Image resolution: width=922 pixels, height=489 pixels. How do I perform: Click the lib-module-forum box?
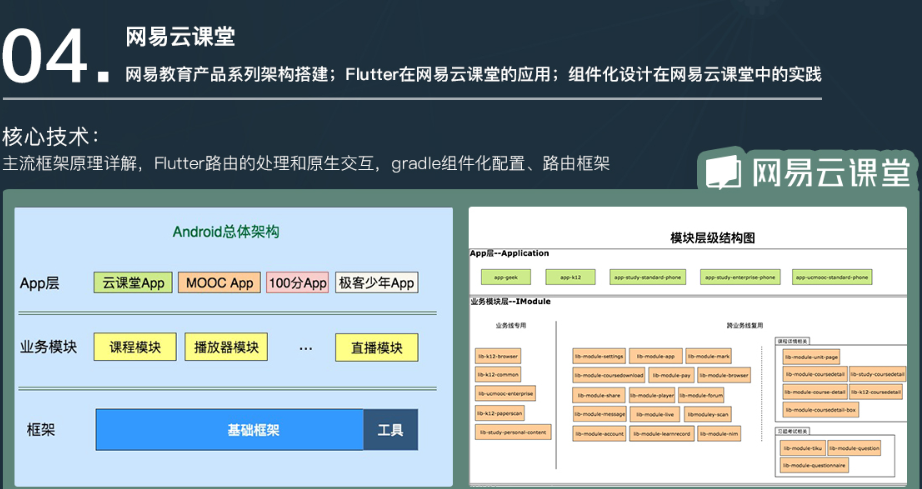point(701,395)
